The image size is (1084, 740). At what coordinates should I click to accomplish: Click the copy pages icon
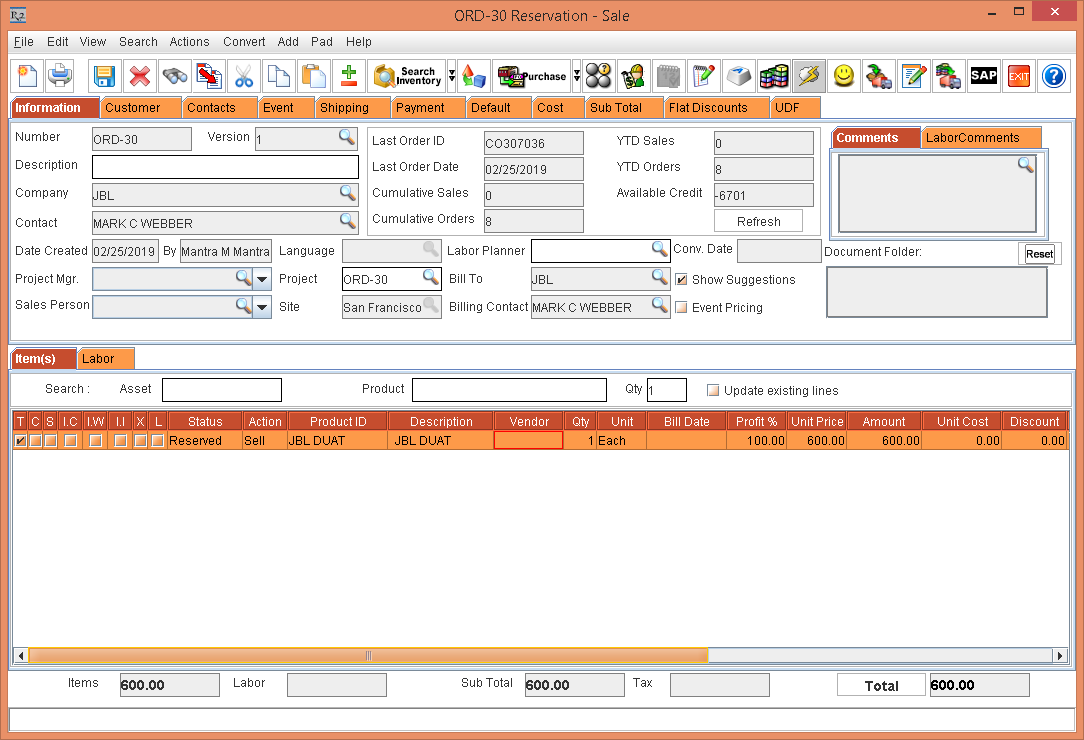point(279,75)
